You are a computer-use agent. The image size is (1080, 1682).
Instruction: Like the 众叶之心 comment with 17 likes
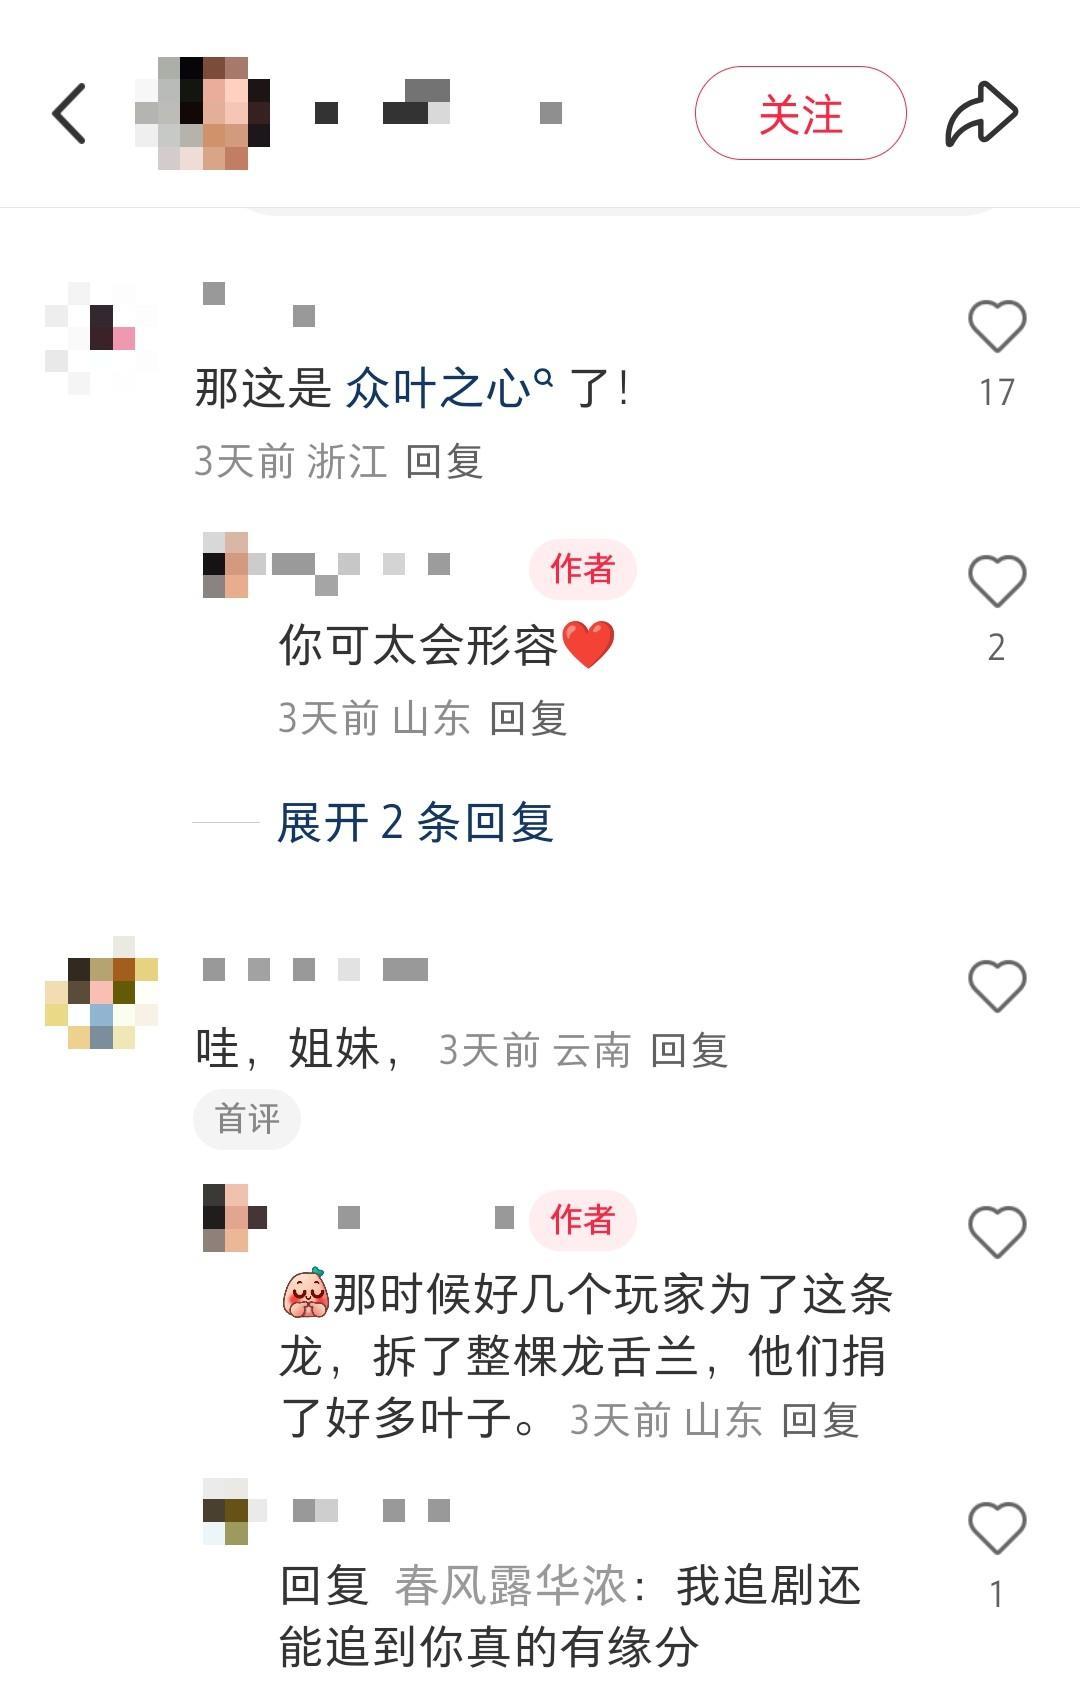(x=997, y=326)
